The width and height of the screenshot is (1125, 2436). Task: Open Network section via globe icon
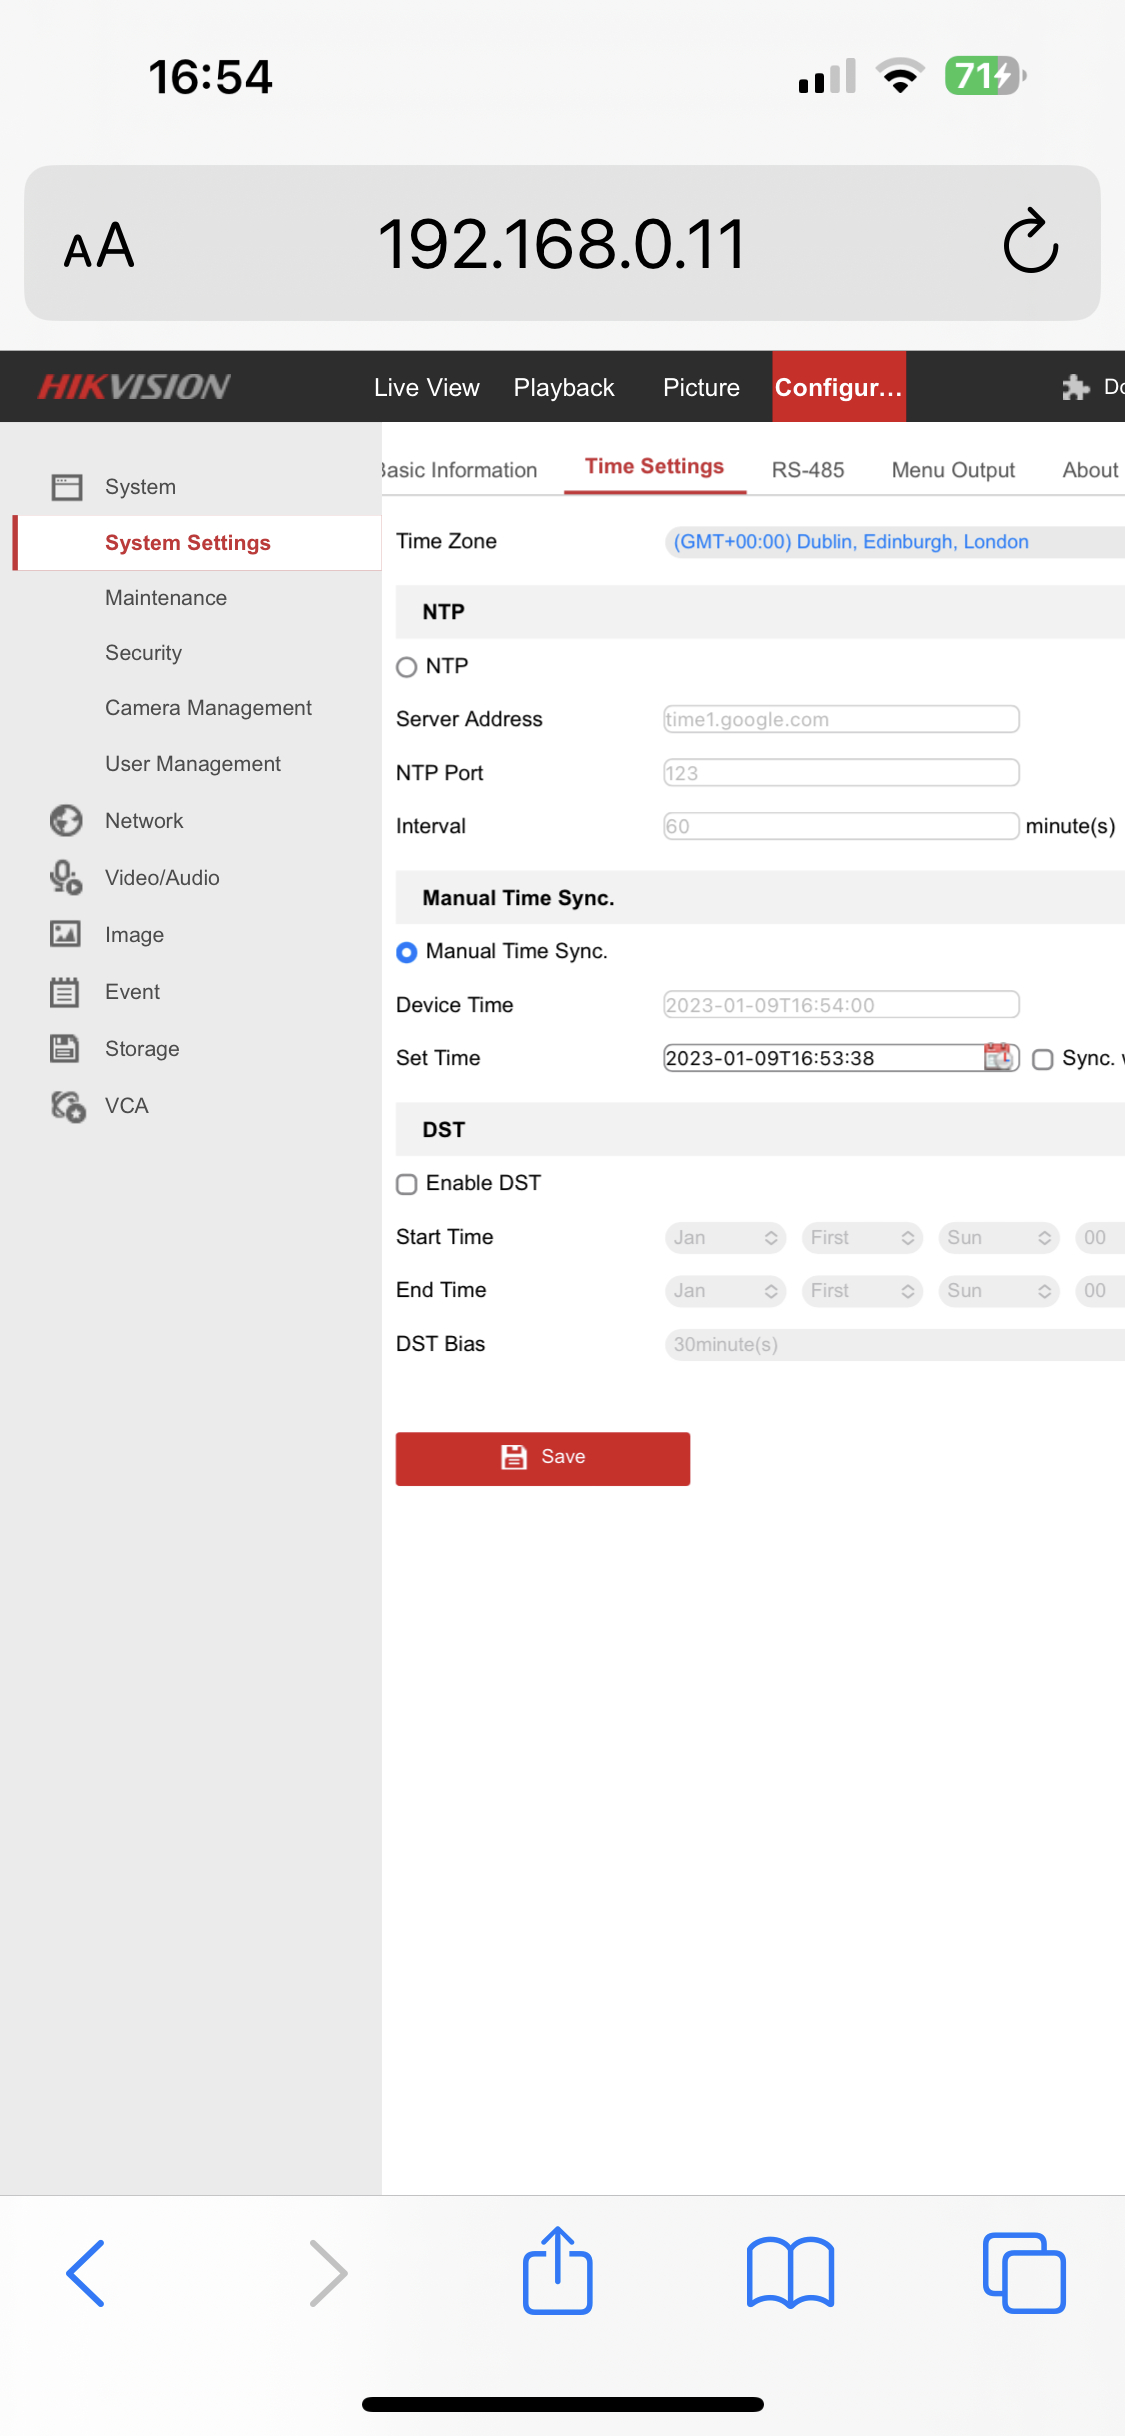point(66,821)
